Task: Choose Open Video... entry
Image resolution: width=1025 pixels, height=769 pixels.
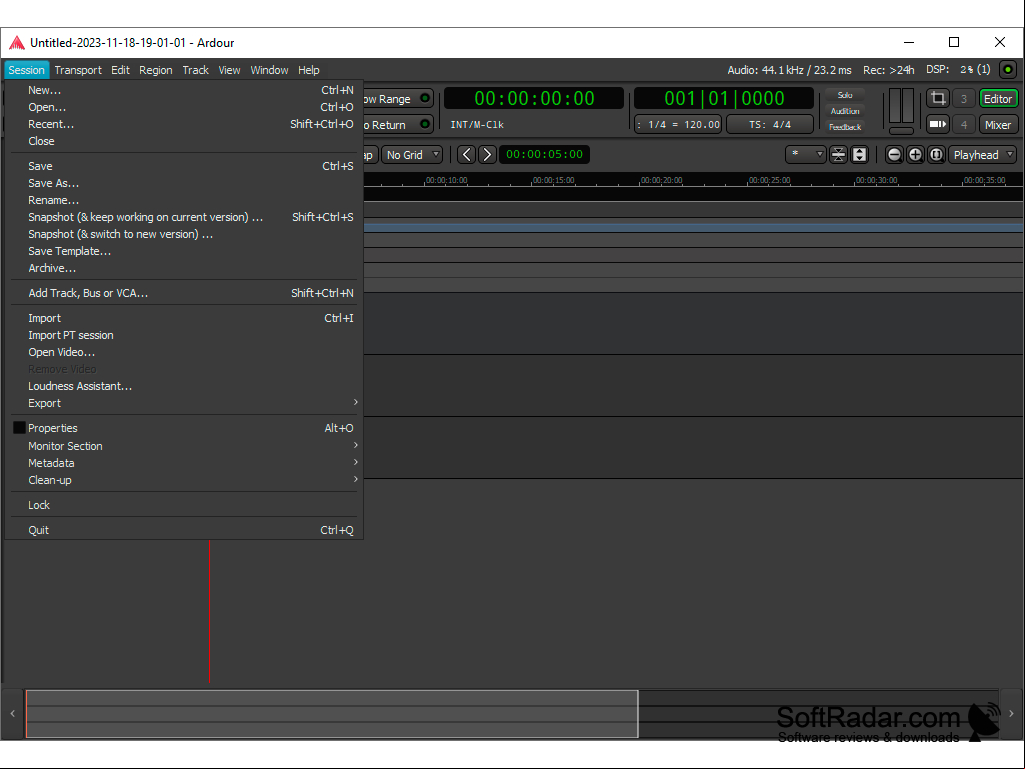Action: point(184,352)
